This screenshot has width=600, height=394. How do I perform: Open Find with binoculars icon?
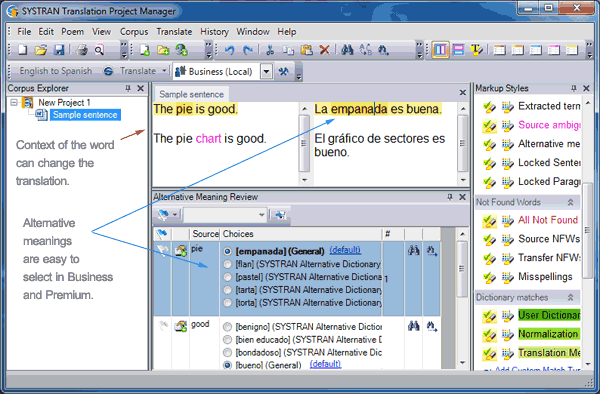point(347,50)
